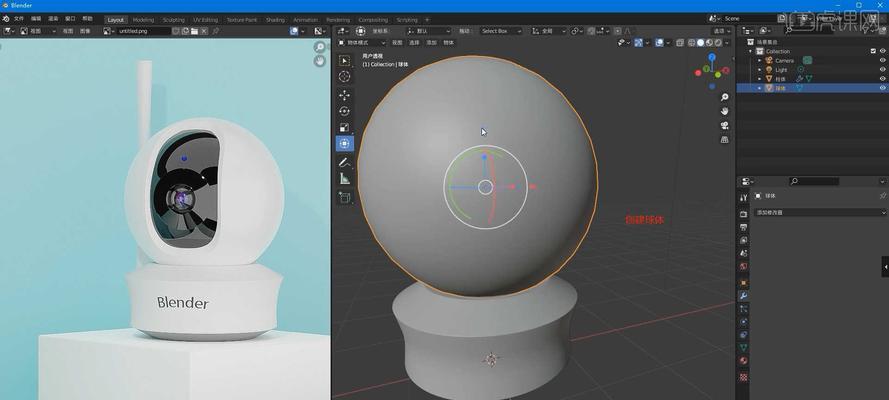
Task: Open the 物体模式 object mode dropdown
Action: (362, 42)
